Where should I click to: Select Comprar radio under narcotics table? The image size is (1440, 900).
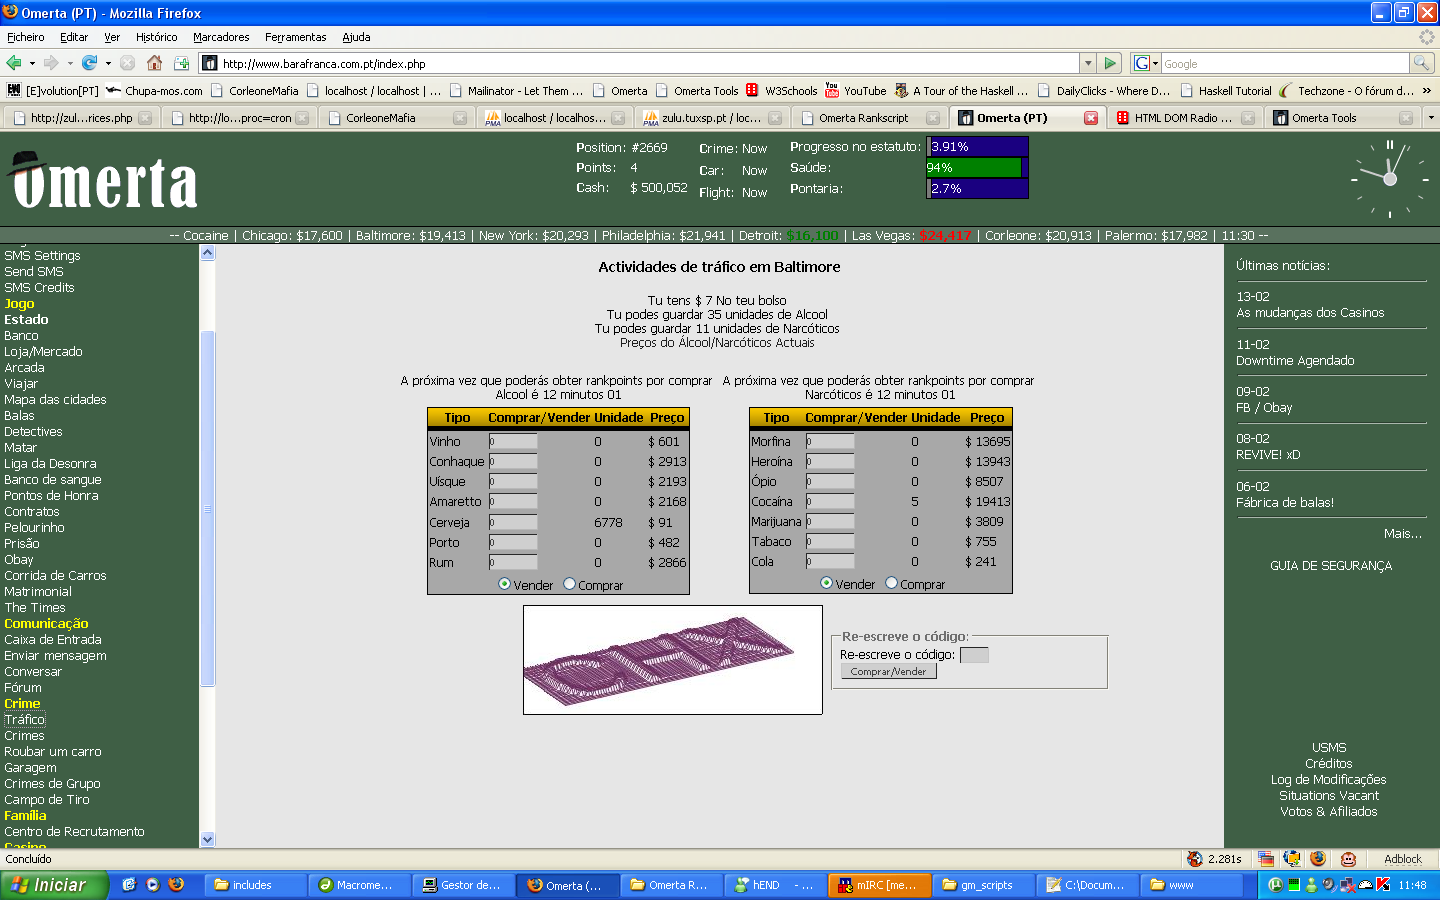(x=892, y=584)
